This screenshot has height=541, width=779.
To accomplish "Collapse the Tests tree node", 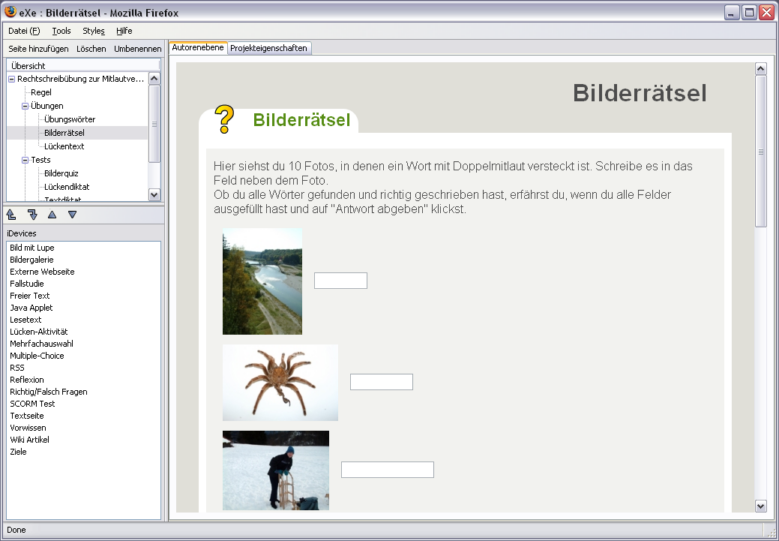I will coord(25,160).
